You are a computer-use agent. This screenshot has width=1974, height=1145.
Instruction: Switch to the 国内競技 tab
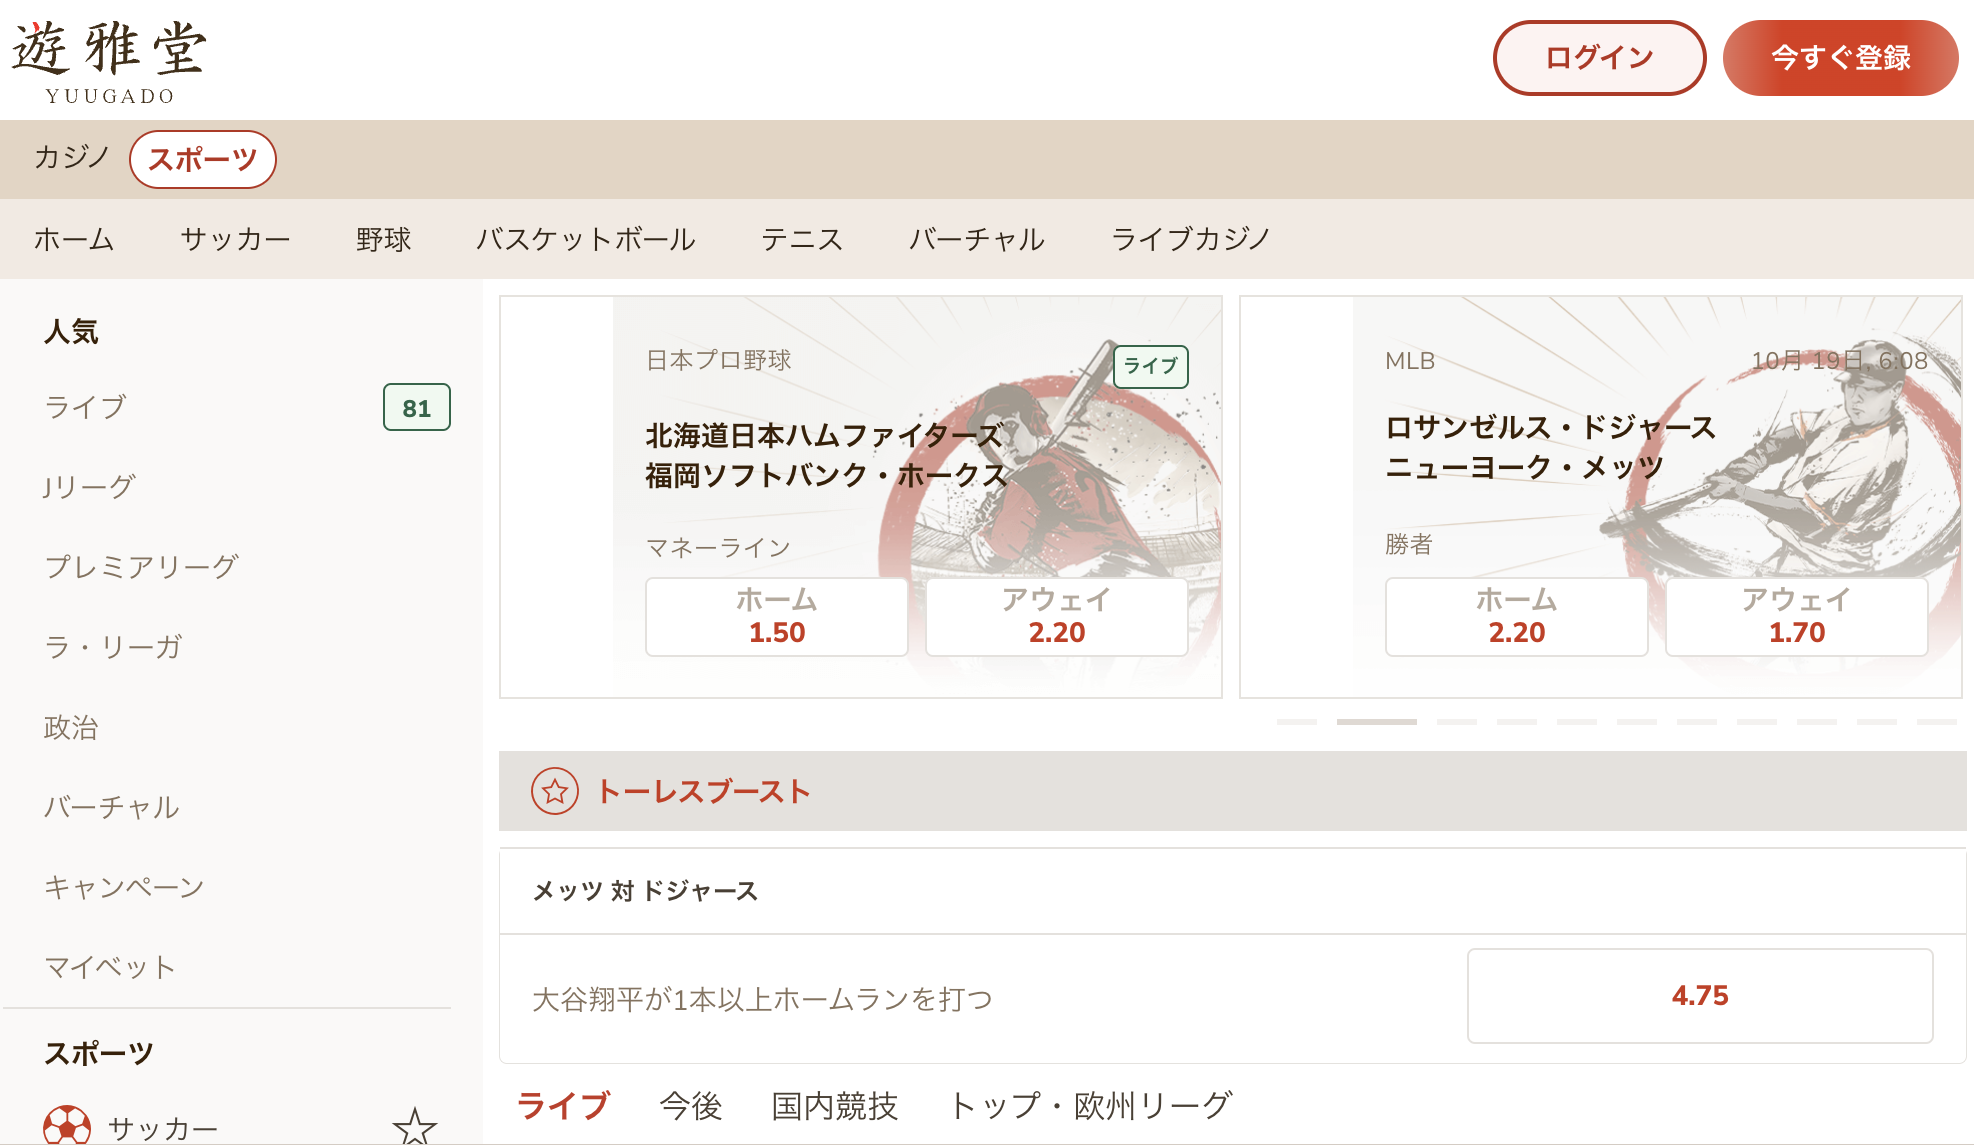point(835,1106)
